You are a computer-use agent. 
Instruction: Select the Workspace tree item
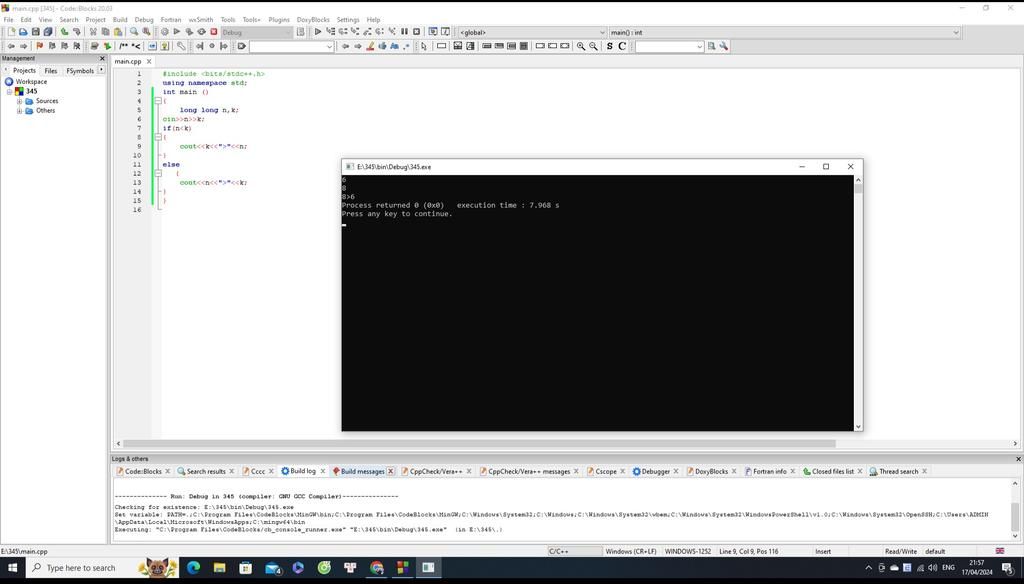coord(31,82)
